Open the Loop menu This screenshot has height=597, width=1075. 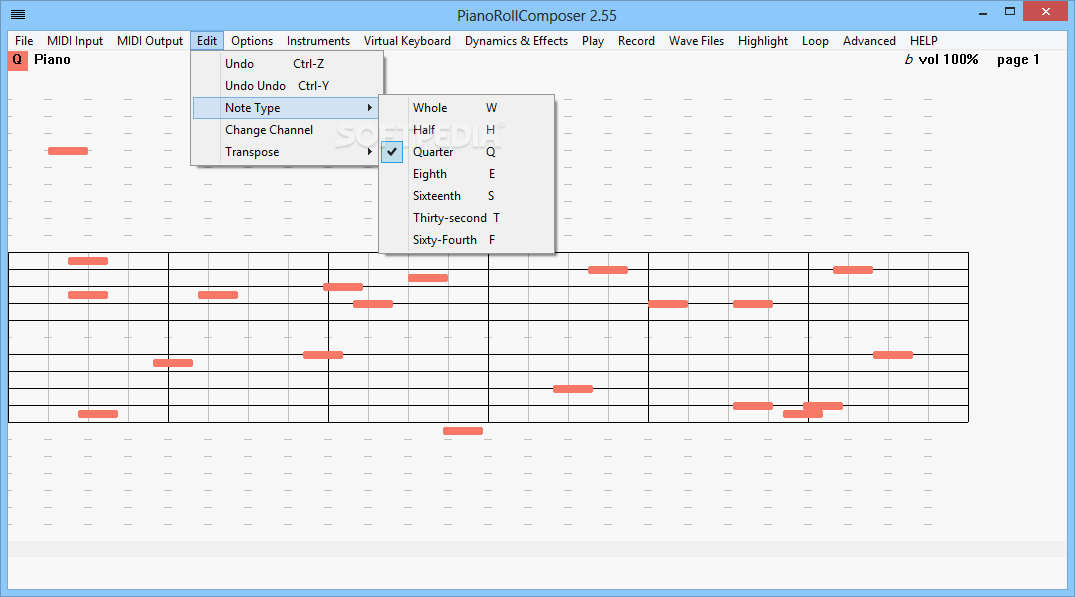pos(815,41)
